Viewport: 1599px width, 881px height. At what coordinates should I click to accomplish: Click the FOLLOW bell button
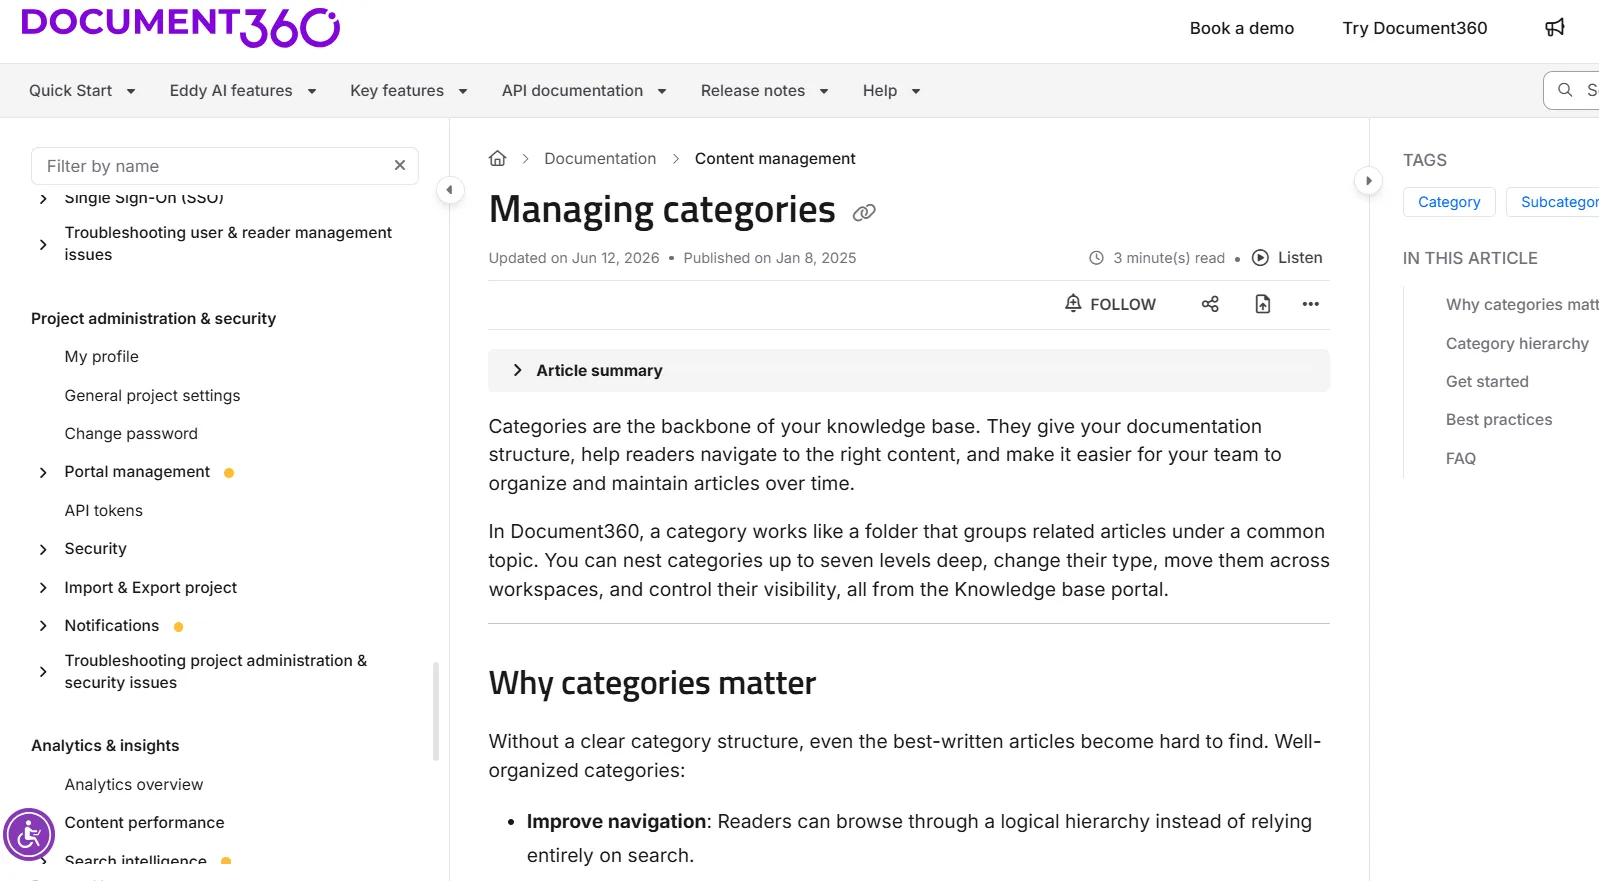1110,304
